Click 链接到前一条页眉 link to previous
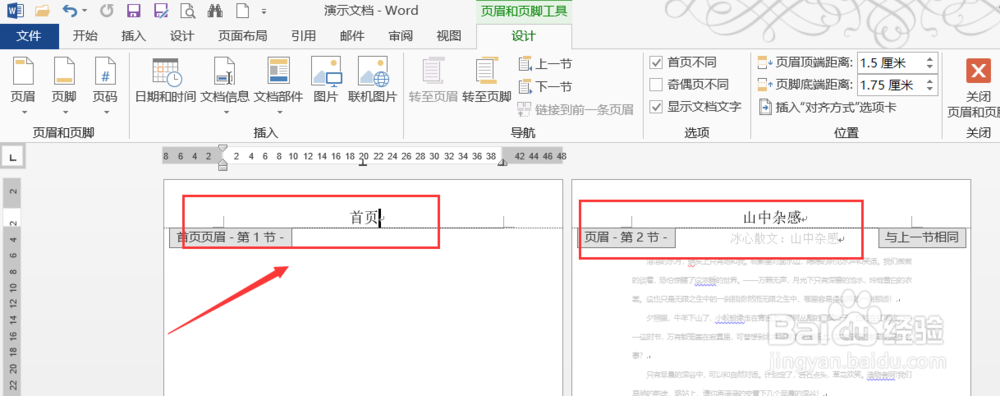Image resolution: width=1000 pixels, height=396 pixels. (575, 109)
